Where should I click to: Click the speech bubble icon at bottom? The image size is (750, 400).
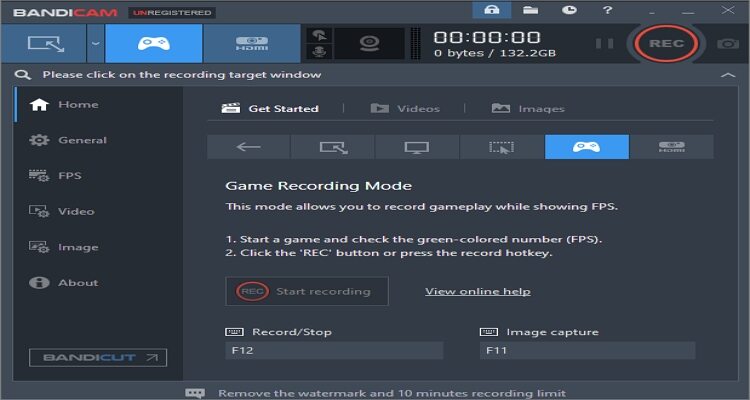coord(195,393)
